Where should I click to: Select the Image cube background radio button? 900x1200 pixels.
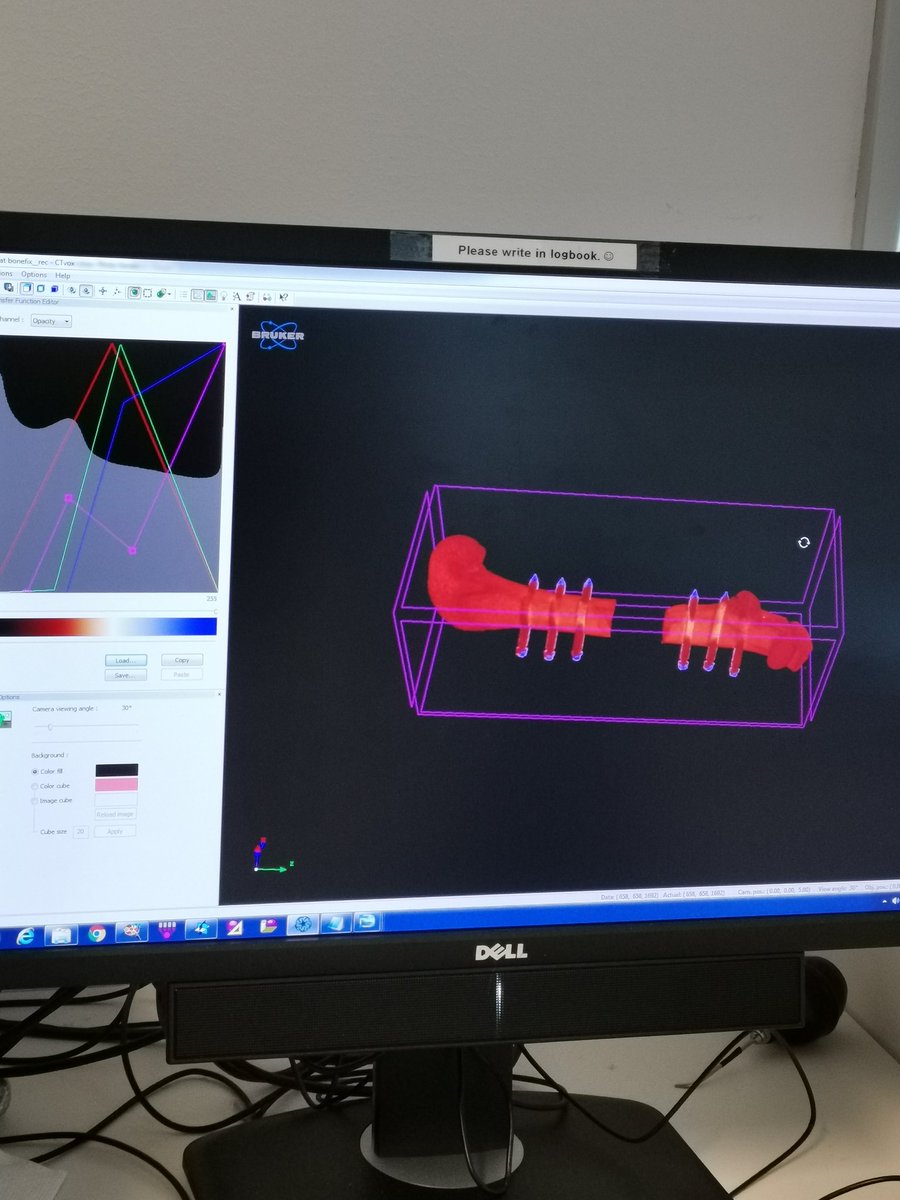[35, 801]
